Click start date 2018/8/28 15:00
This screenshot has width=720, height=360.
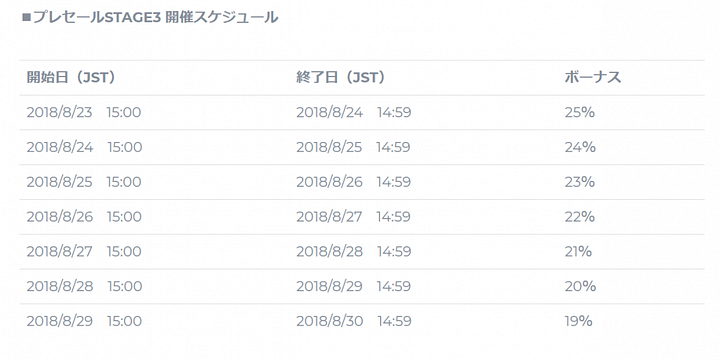(x=84, y=287)
